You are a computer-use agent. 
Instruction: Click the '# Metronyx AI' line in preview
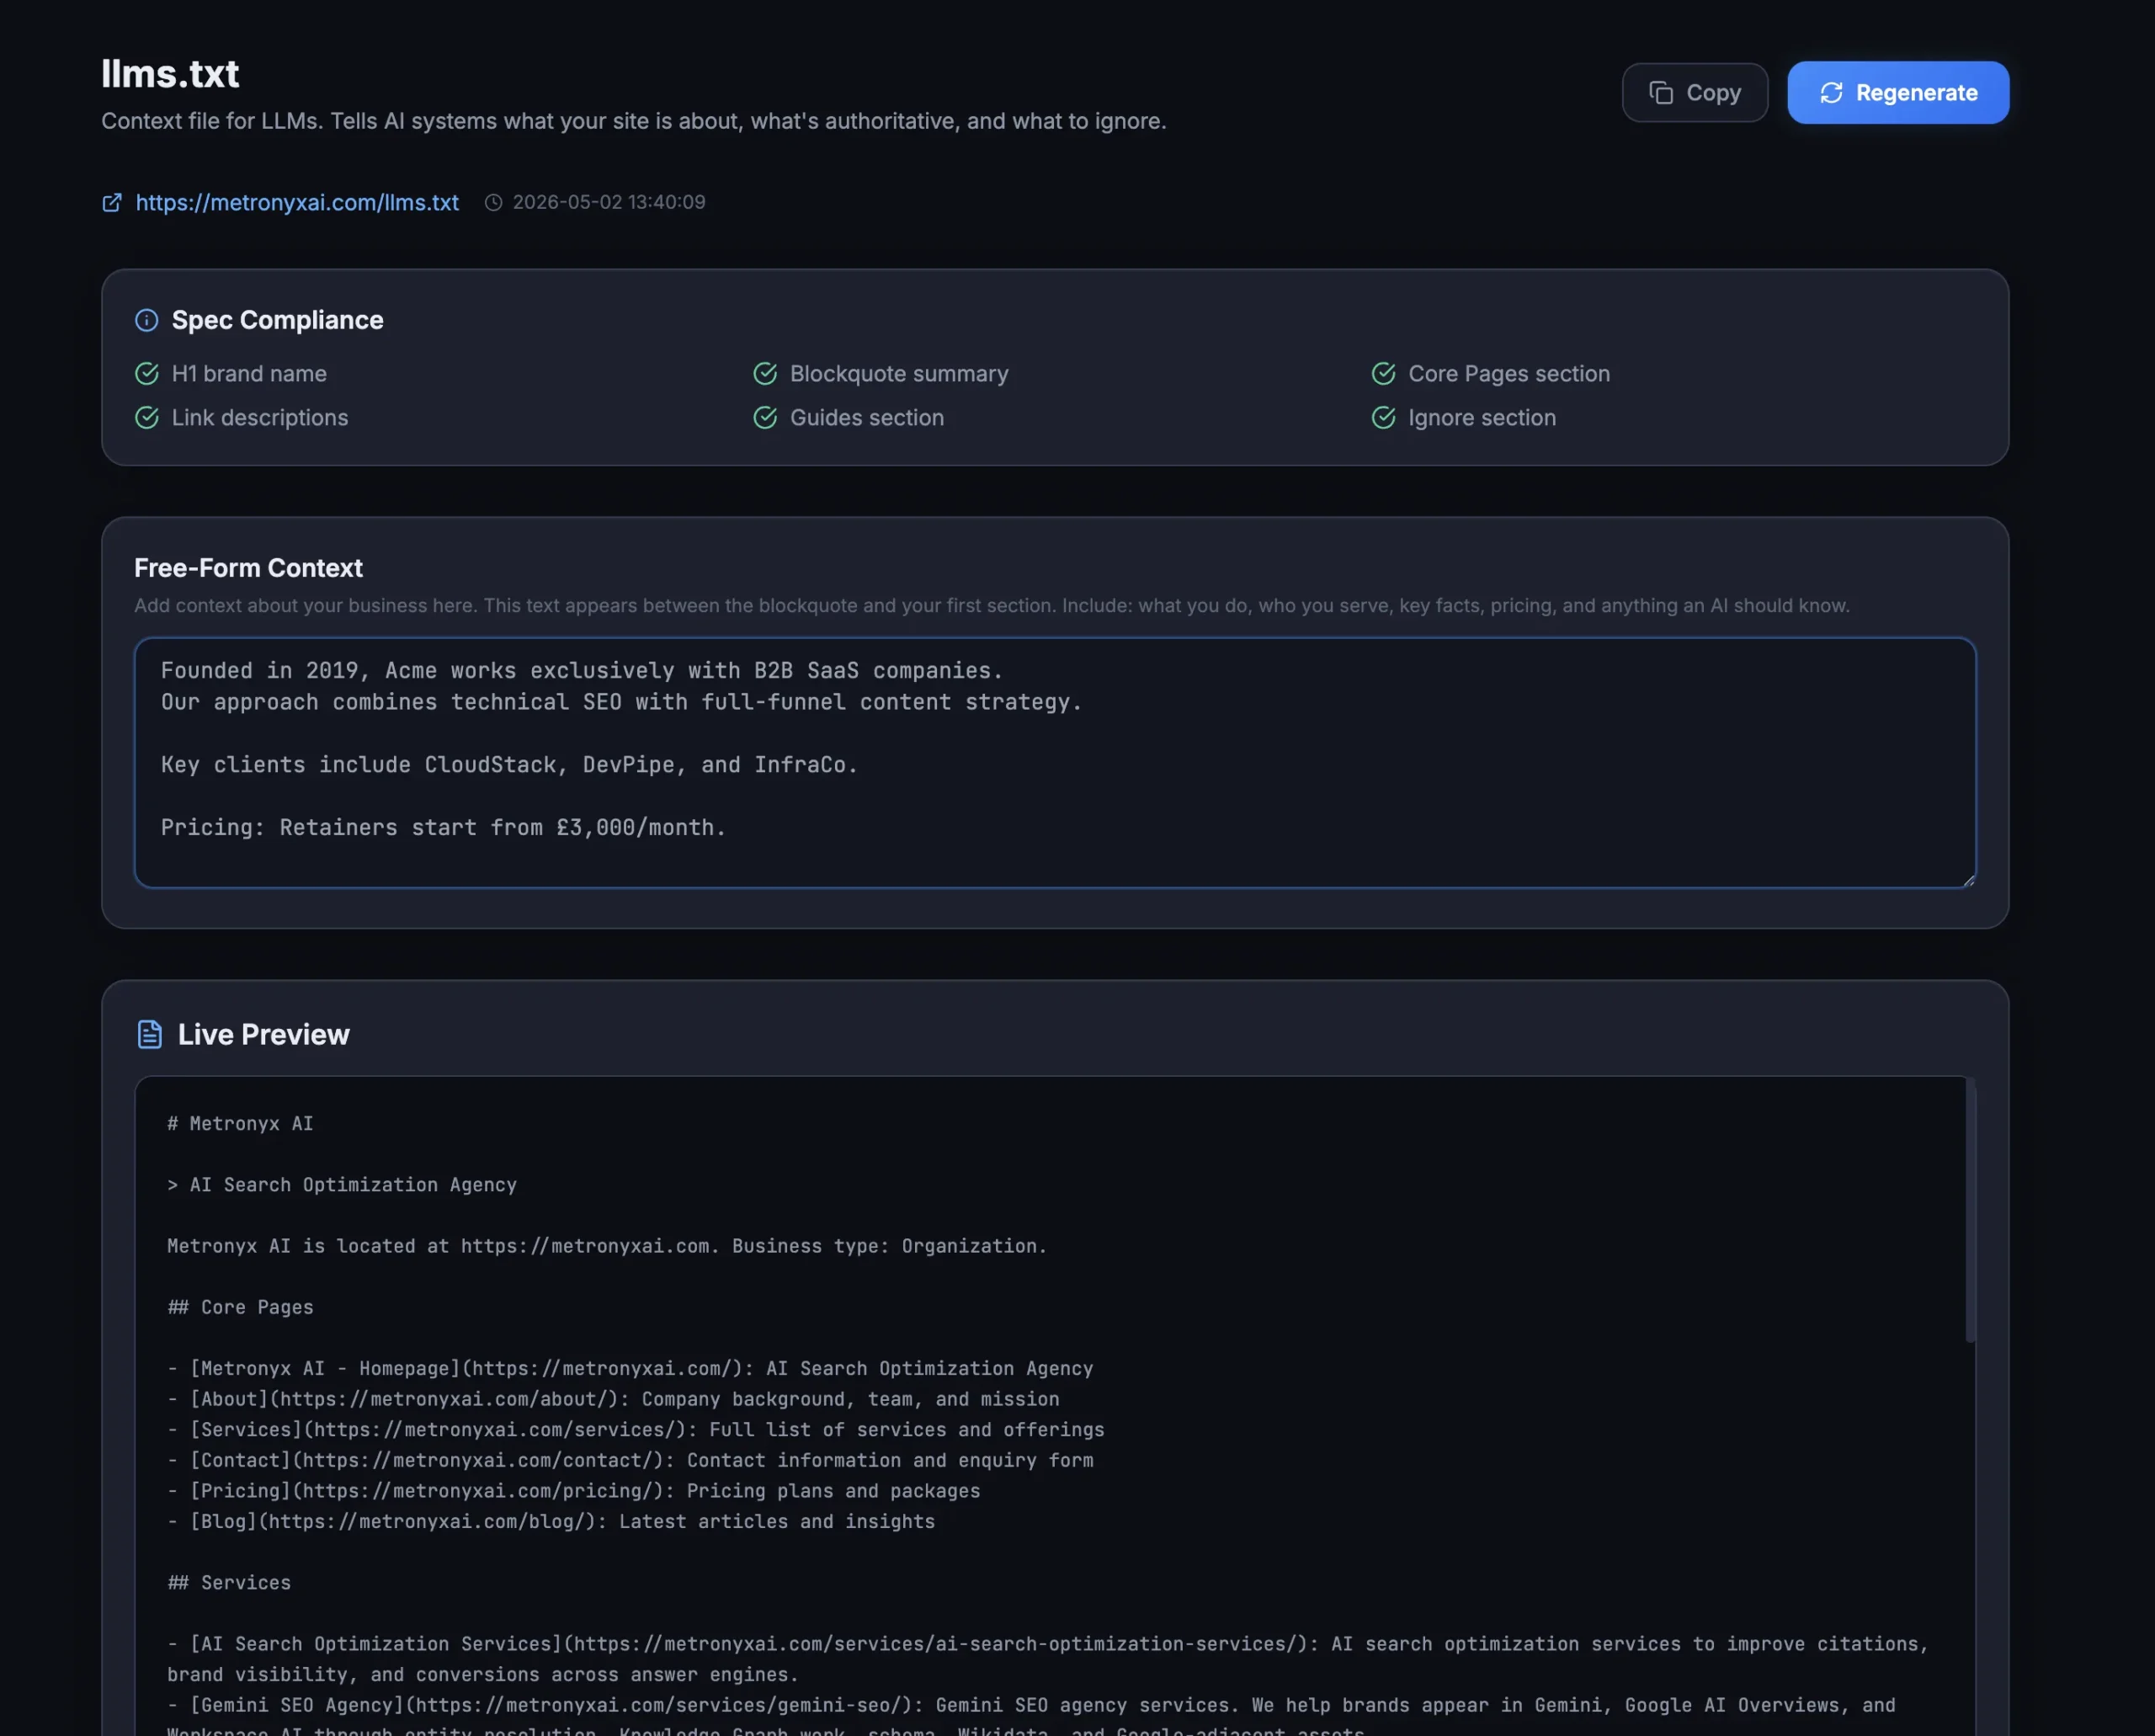(240, 1123)
